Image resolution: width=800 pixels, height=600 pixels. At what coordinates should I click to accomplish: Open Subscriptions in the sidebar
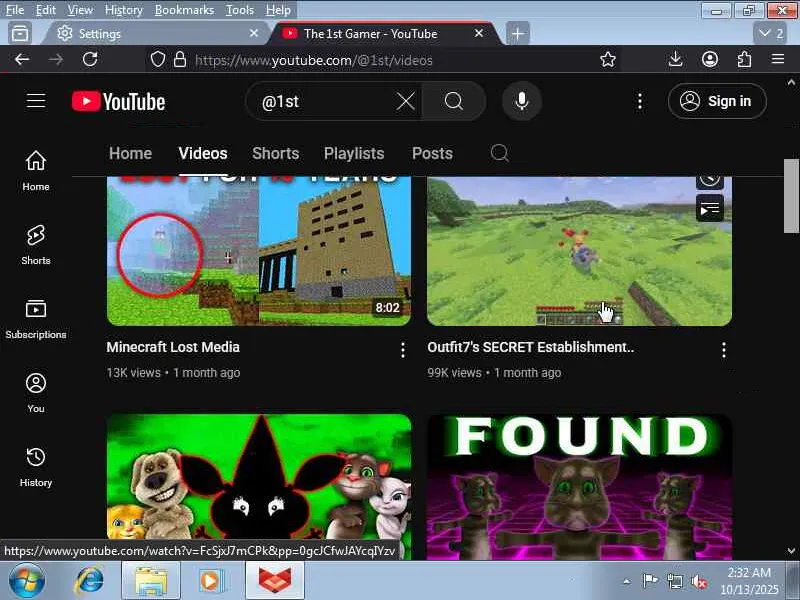(36, 319)
